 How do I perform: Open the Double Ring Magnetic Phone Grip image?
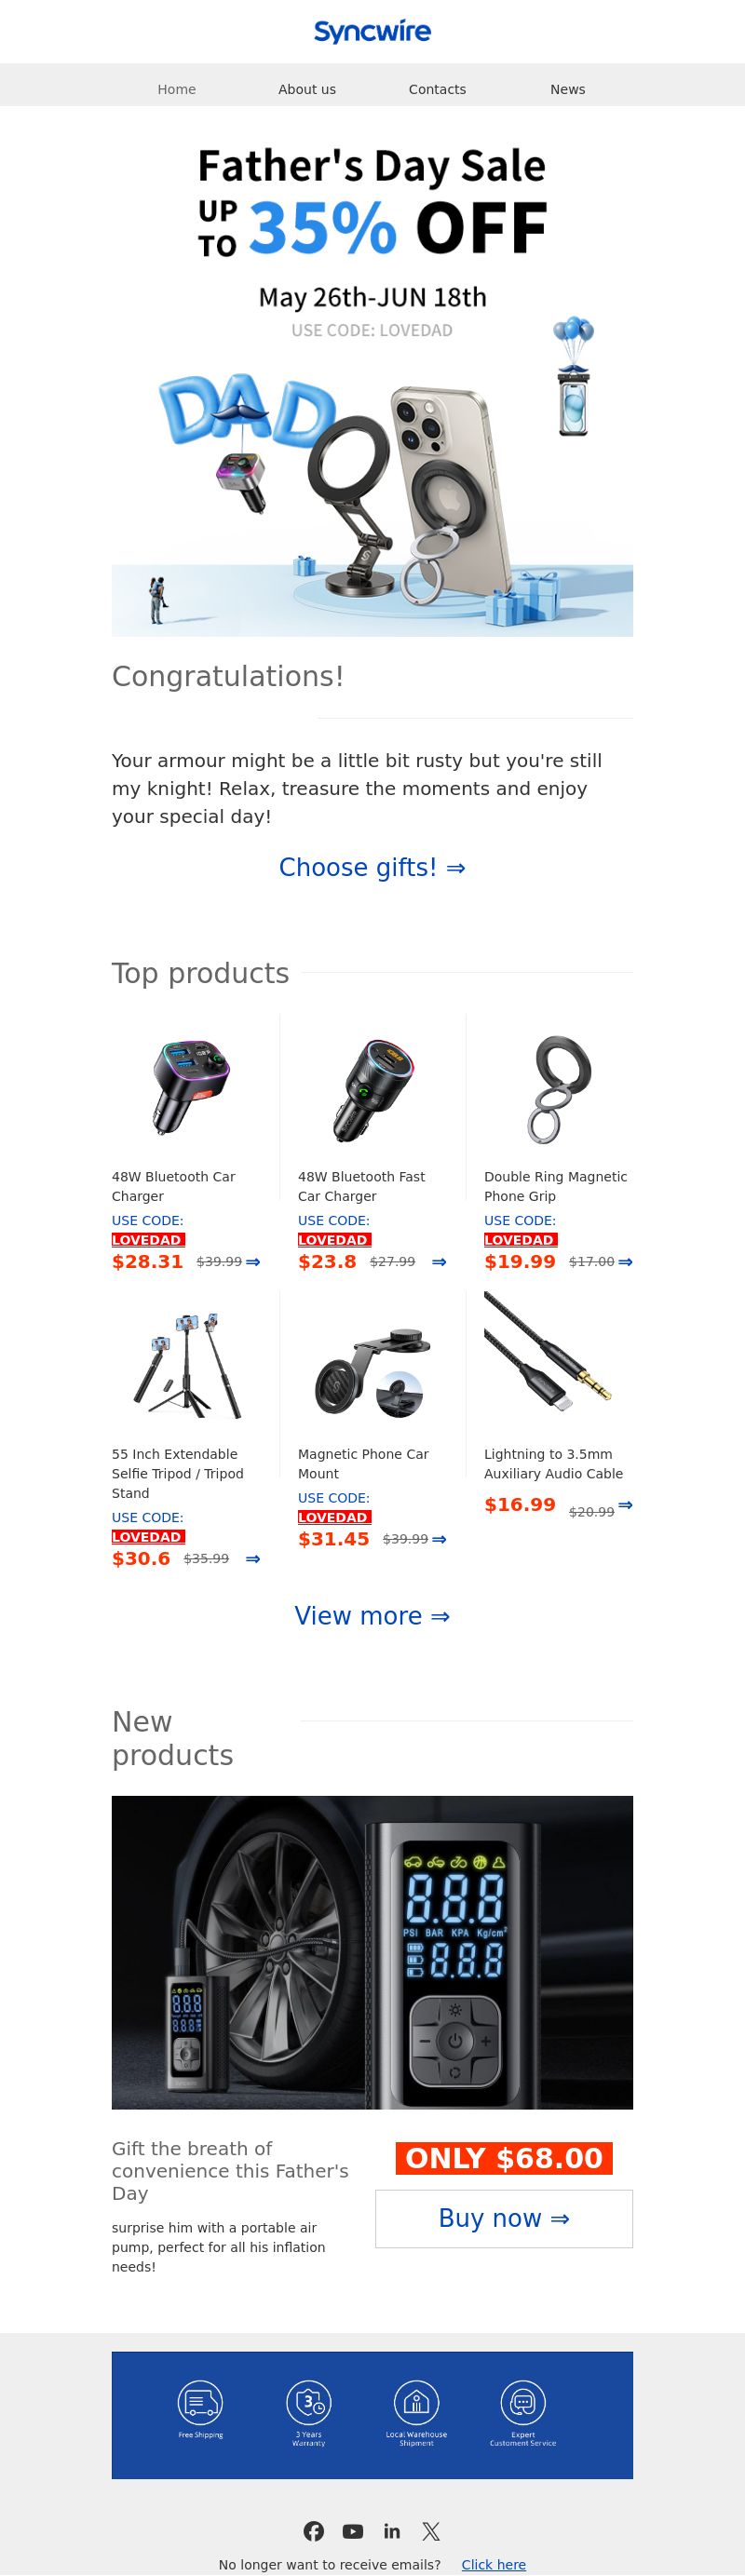[559, 1089]
